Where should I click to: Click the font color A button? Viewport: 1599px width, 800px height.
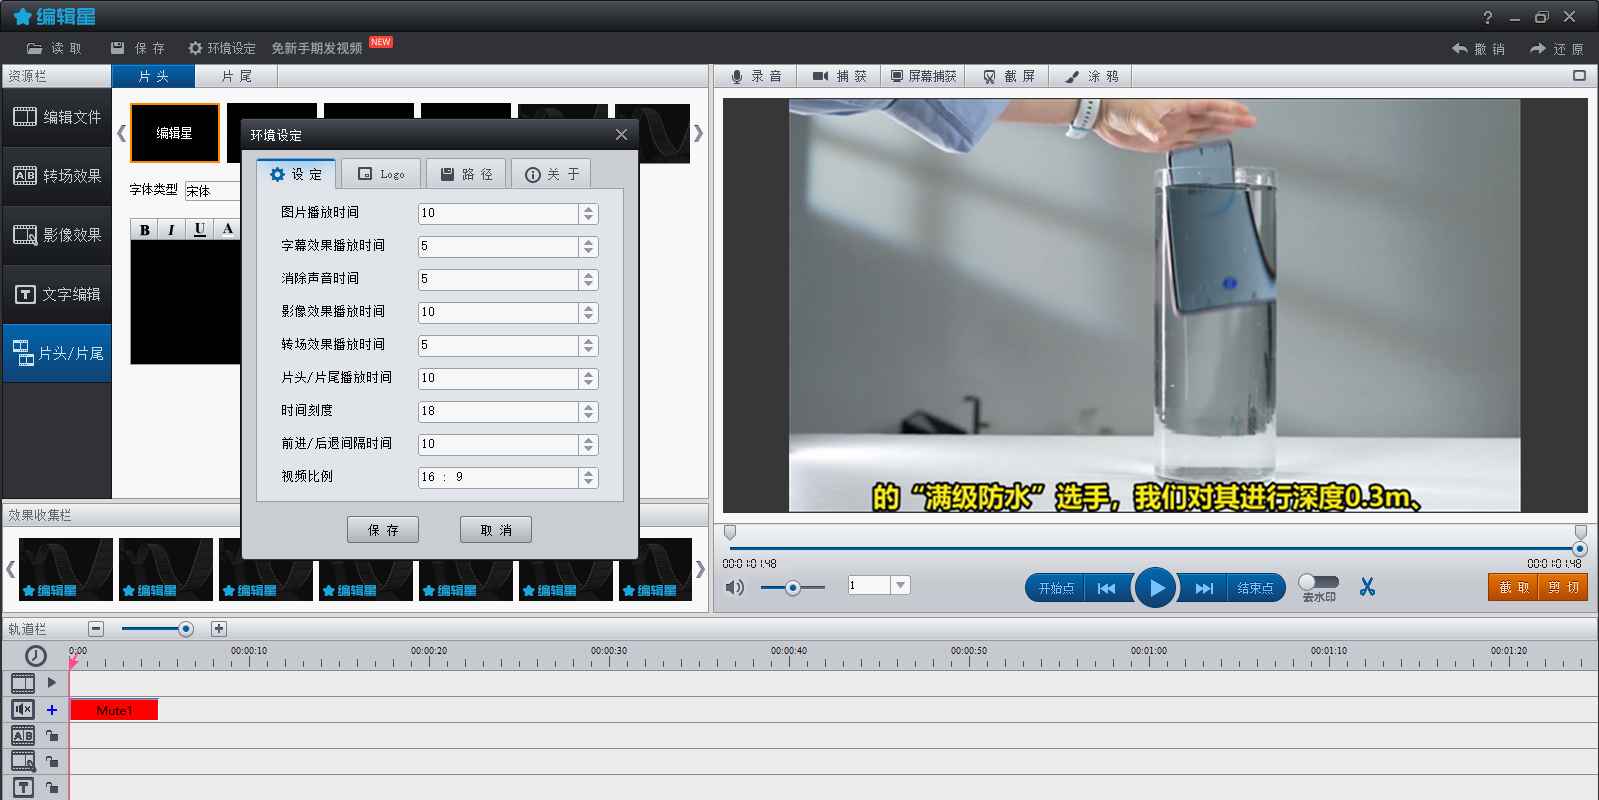tap(228, 230)
